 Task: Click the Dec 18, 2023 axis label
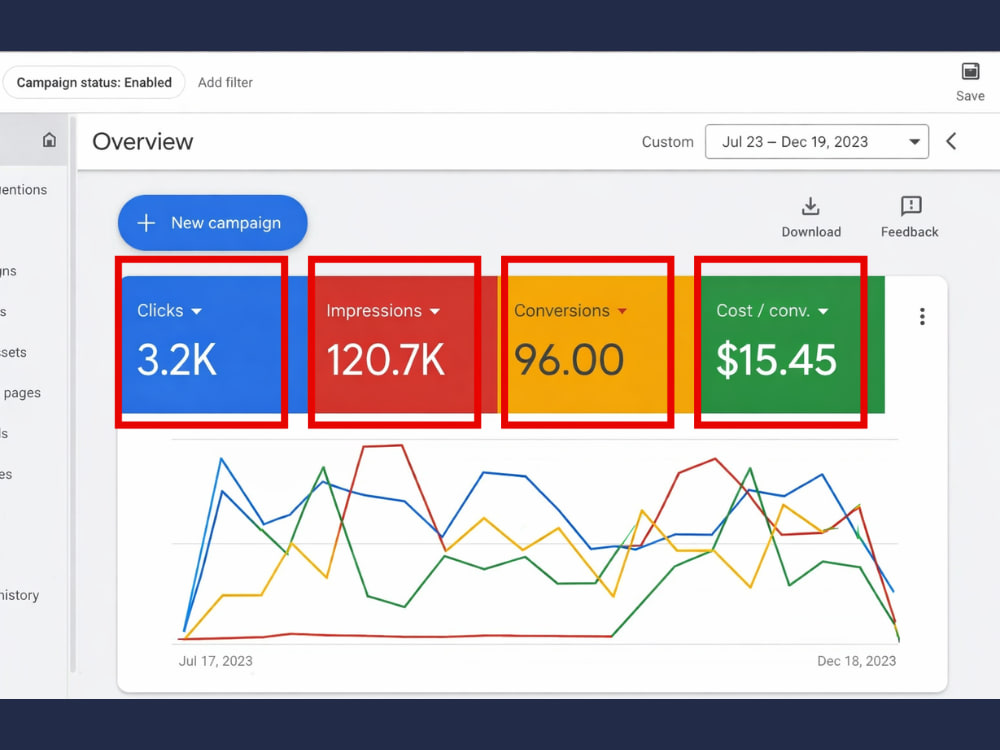pyautogui.click(x=857, y=661)
